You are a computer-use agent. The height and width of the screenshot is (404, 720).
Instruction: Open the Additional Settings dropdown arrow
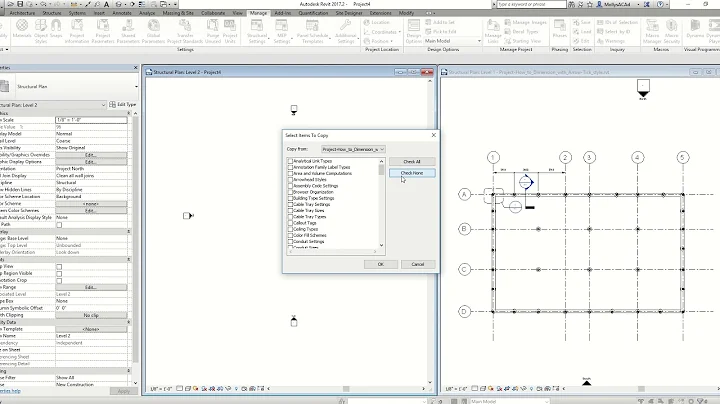(x=358, y=39)
